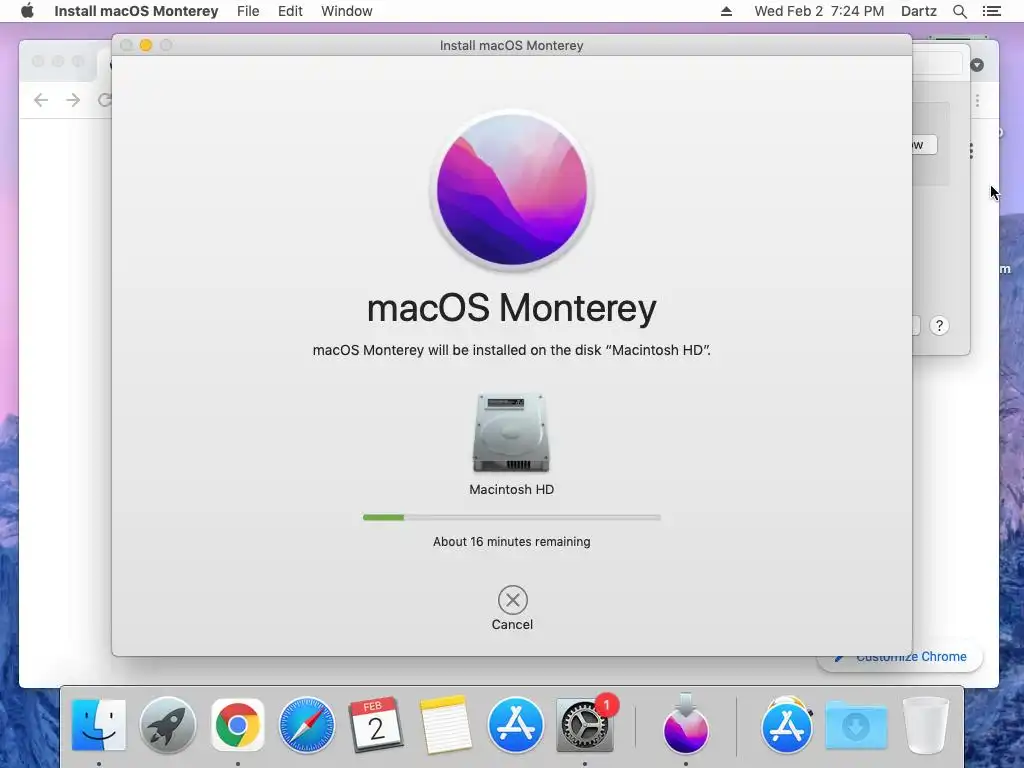Open Spotlight search magnifier icon
Image resolution: width=1024 pixels, height=768 pixels.
(x=960, y=11)
